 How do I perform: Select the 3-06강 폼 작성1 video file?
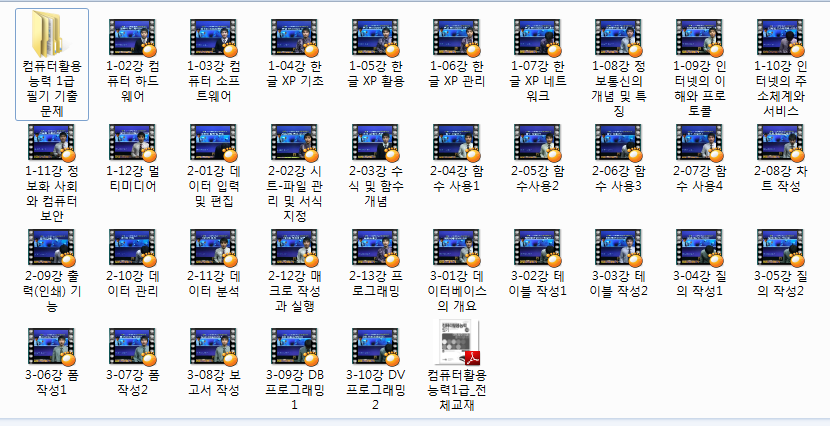(x=52, y=343)
